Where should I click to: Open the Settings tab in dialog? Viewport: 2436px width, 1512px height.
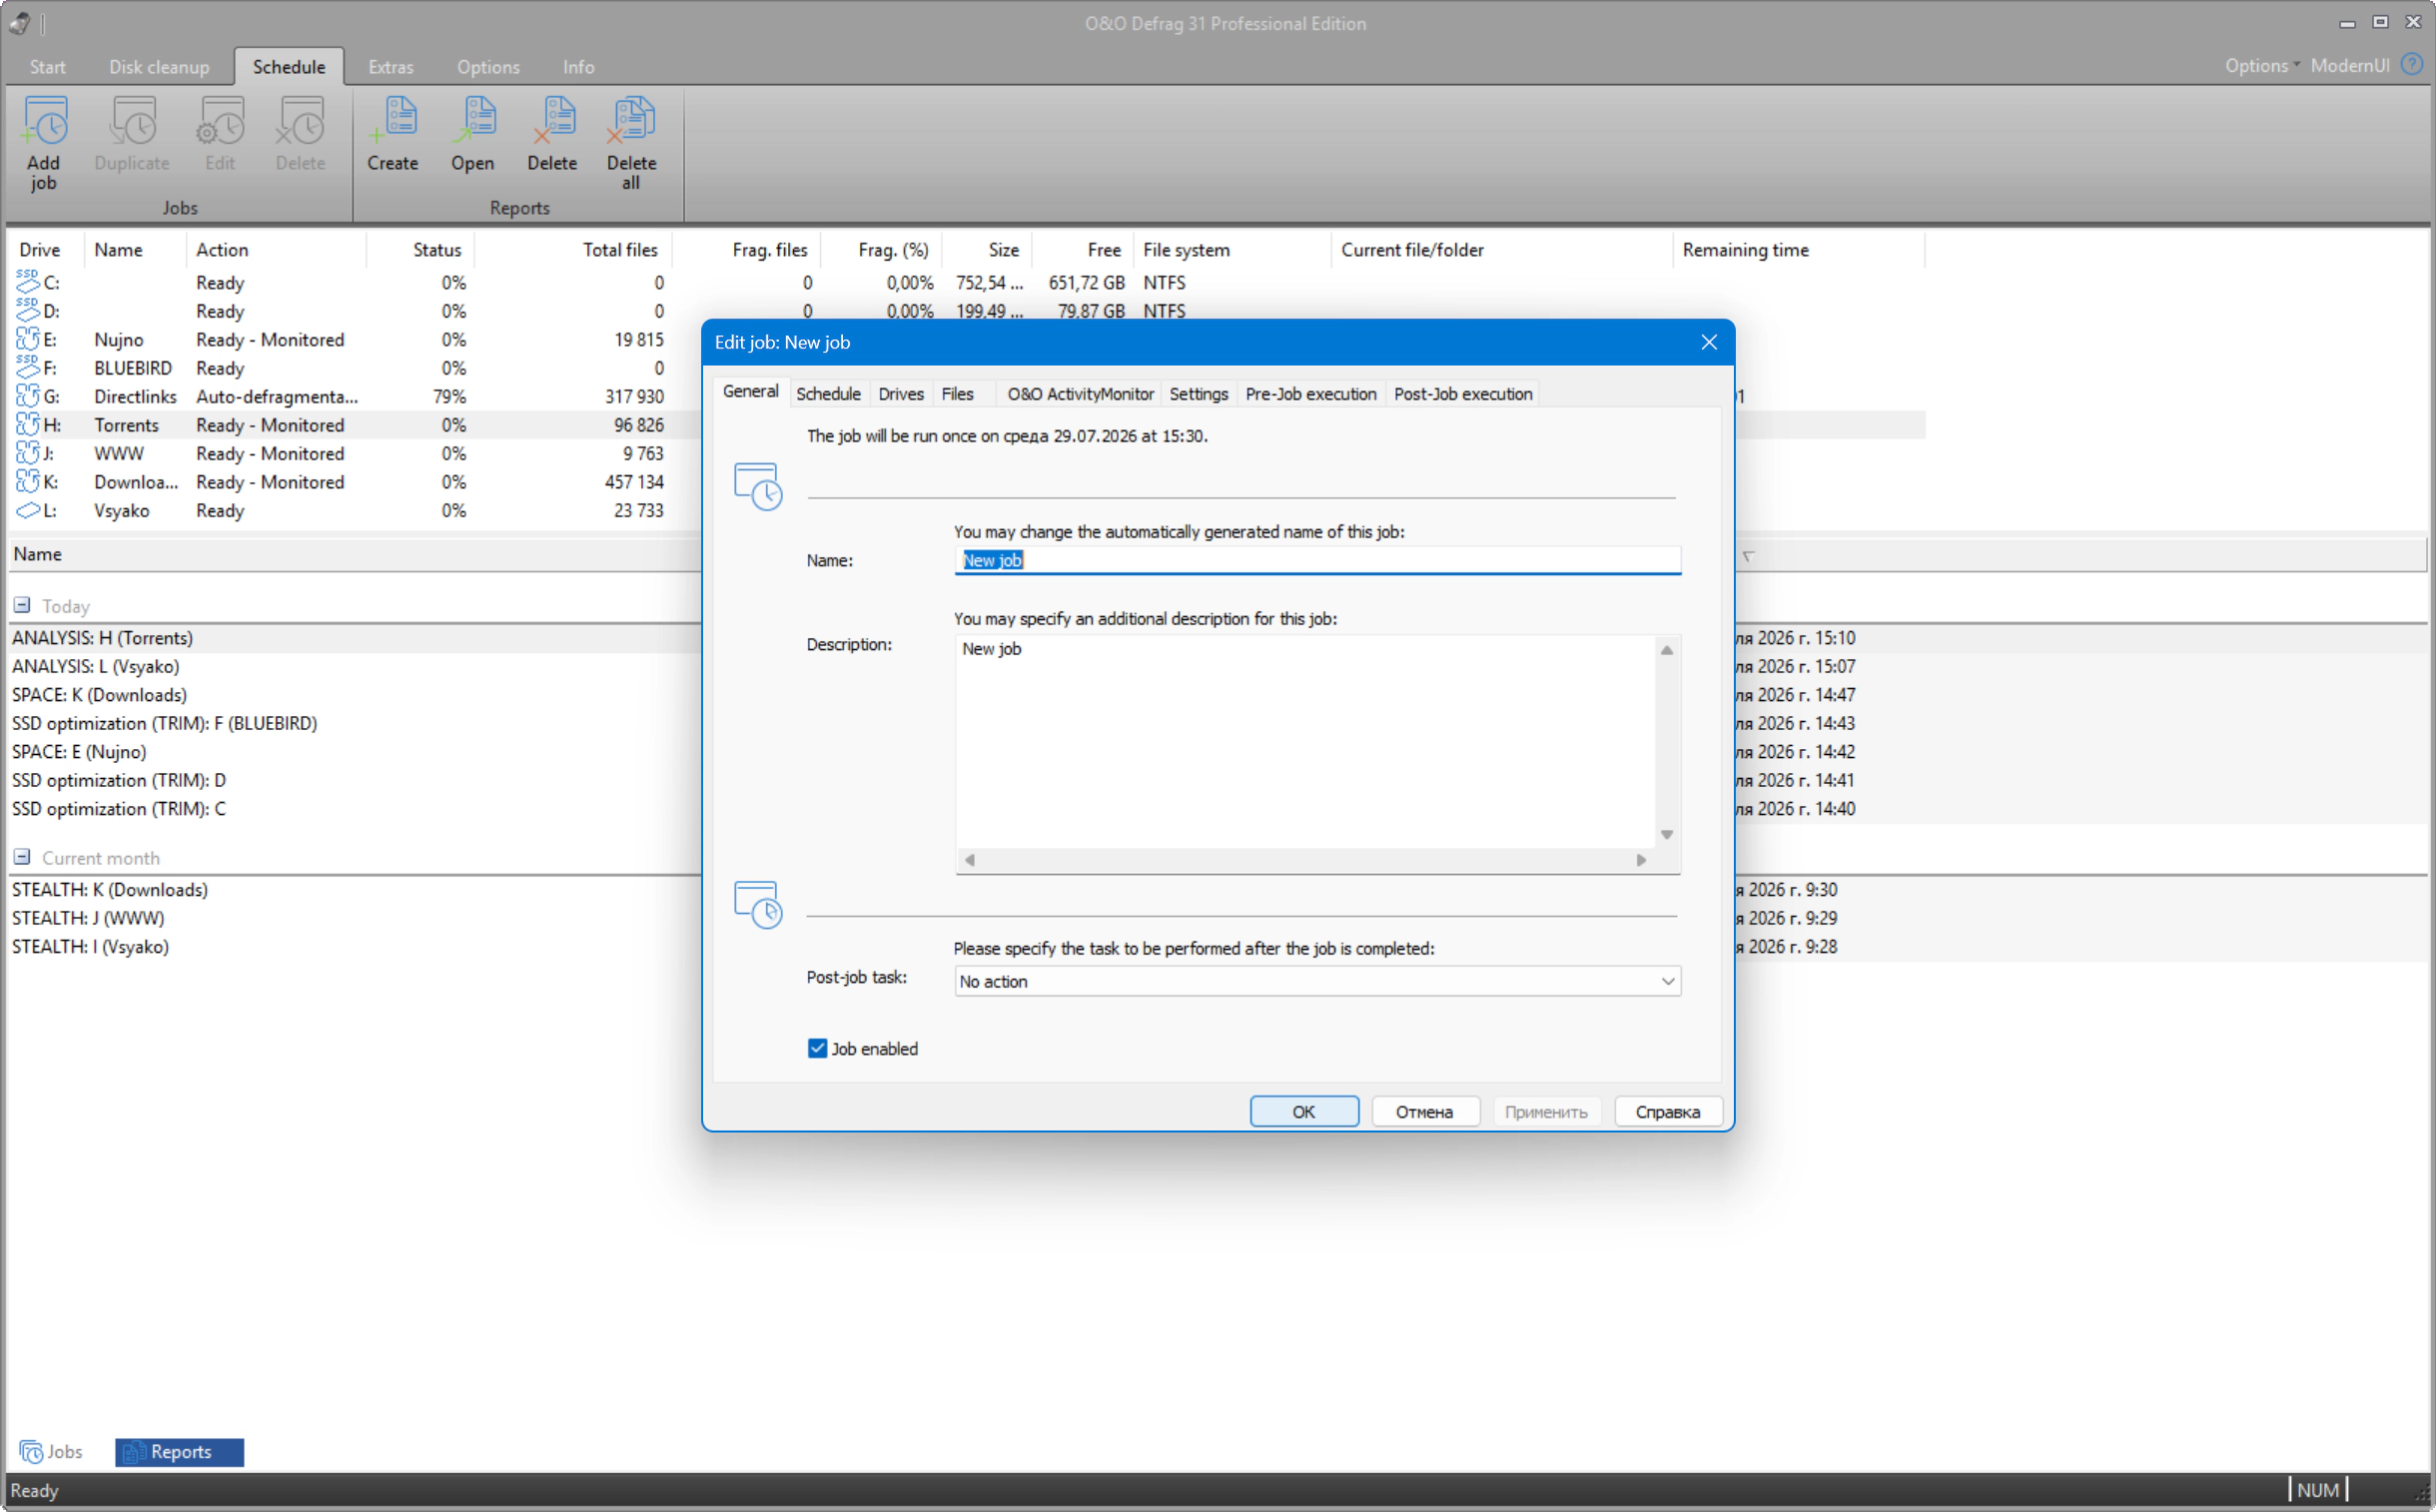coord(1198,394)
